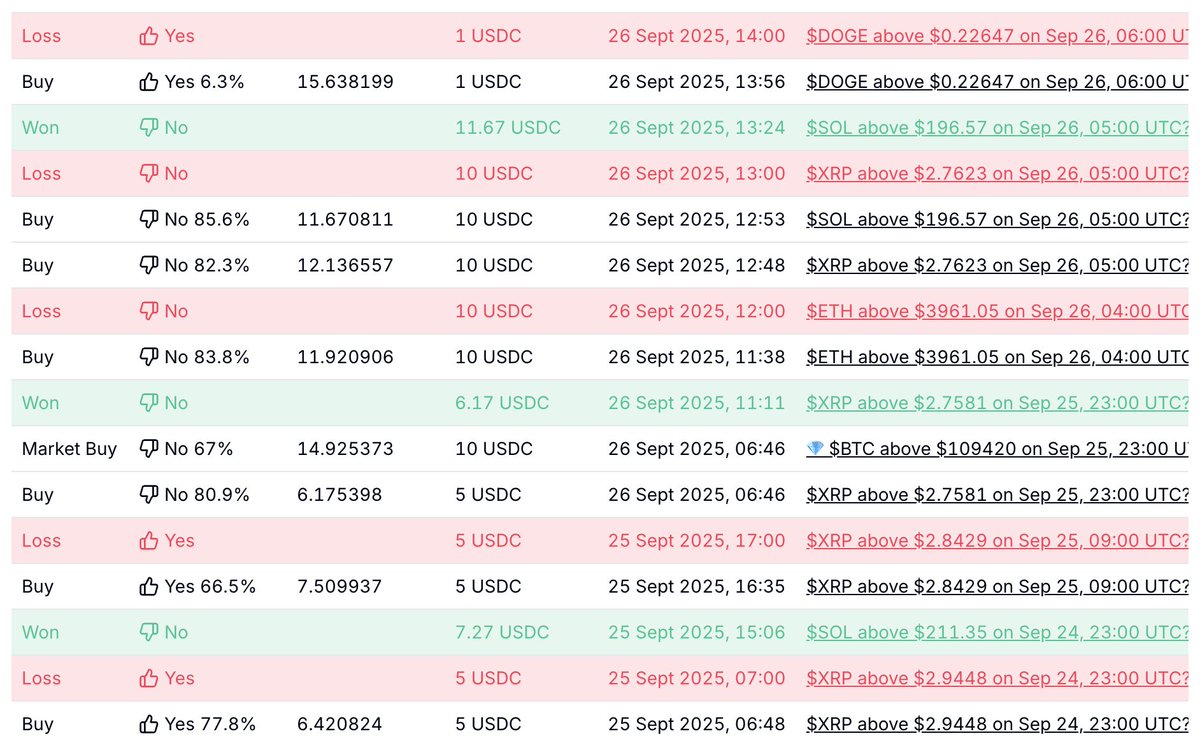Click the Loss label in the 12:00 row
This screenshot has height=743, width=1200.
(x=41, y=312)
